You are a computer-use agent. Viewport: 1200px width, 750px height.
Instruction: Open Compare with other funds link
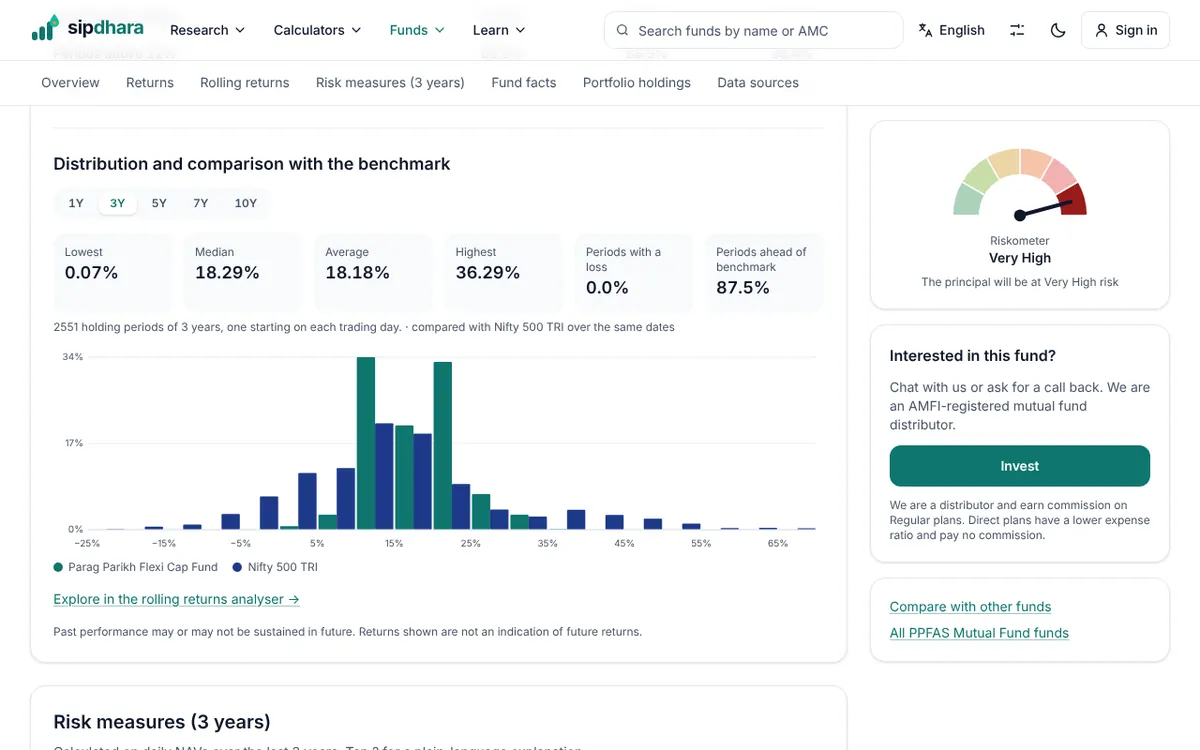coord(970,606)
